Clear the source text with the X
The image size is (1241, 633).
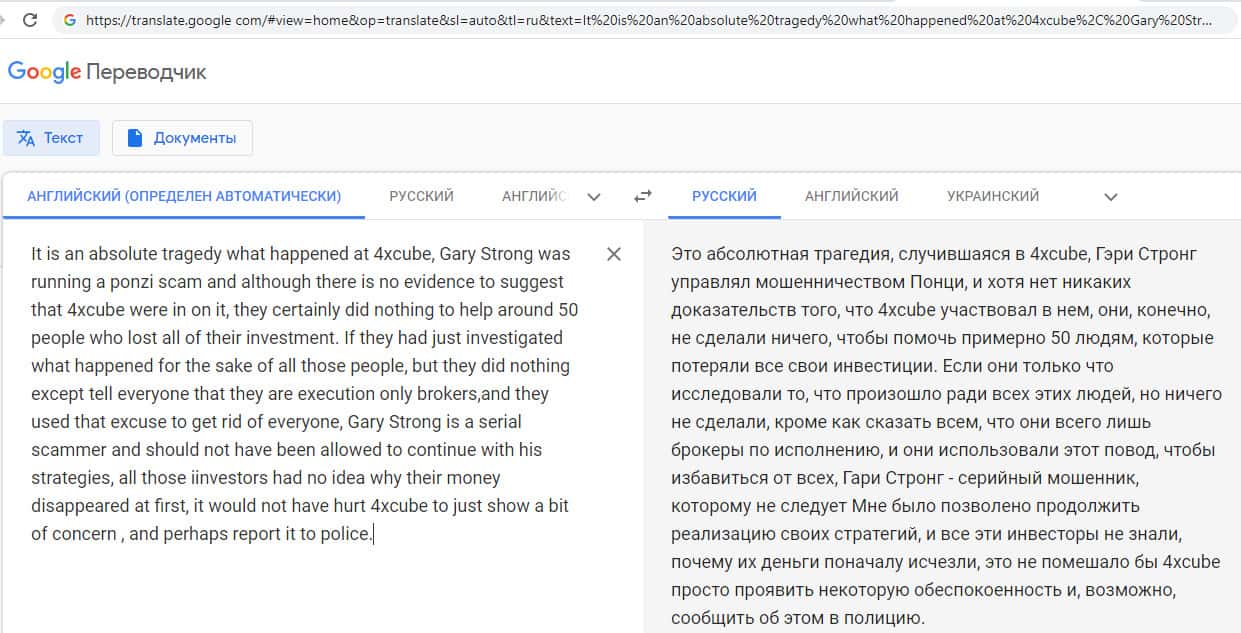[614, 254]
